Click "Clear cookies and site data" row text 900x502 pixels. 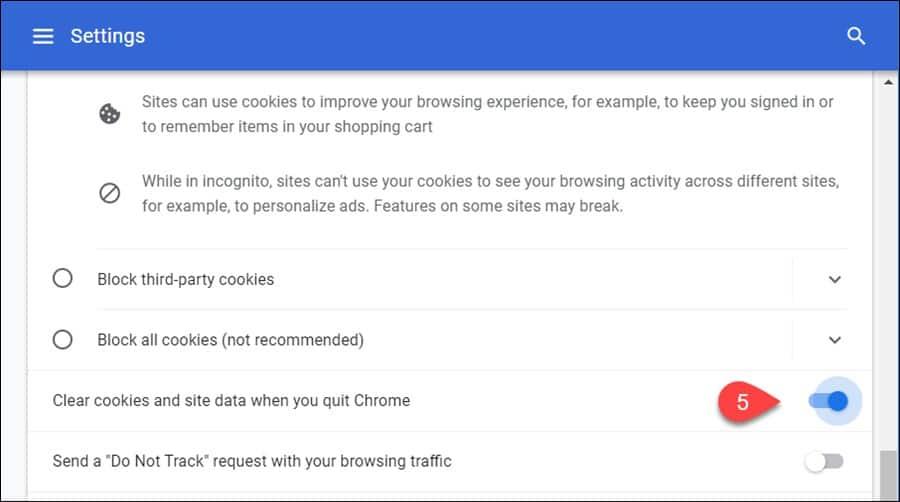[231, 401]
